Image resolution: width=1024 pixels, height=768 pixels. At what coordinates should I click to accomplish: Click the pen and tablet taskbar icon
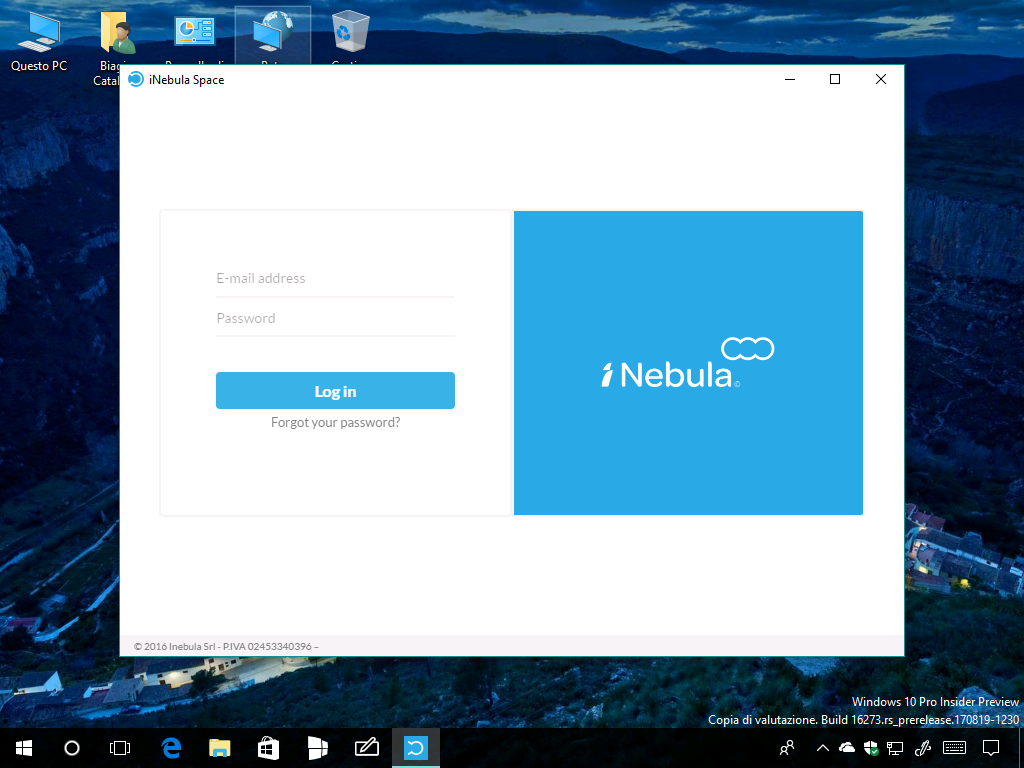pyautogui.click(x=366, y=748)
